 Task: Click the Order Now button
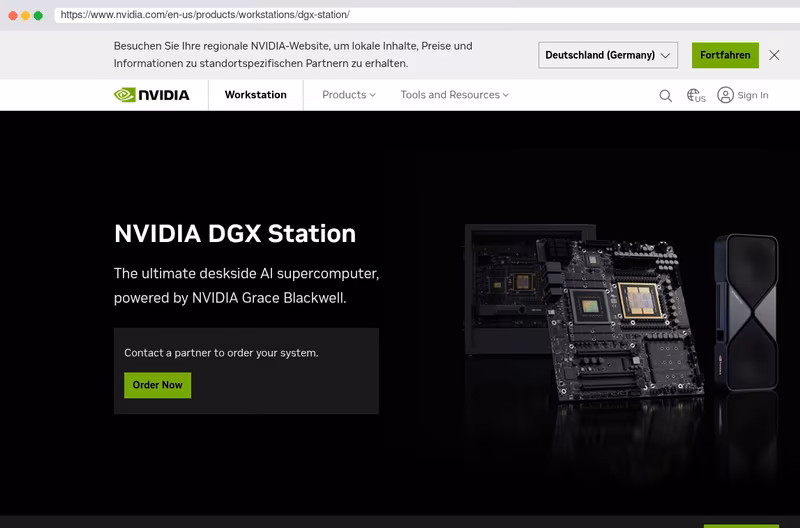158,385
